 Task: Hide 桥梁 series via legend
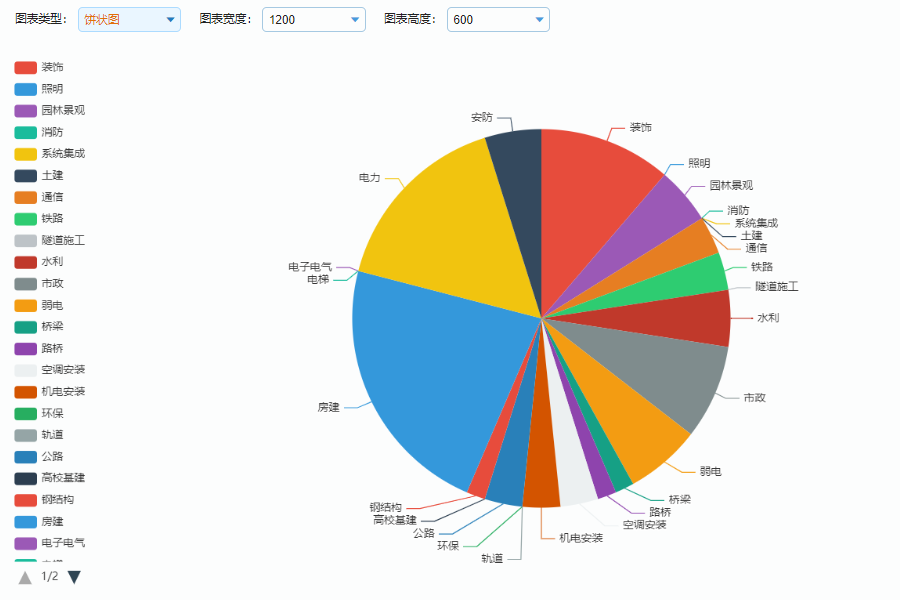39,327
